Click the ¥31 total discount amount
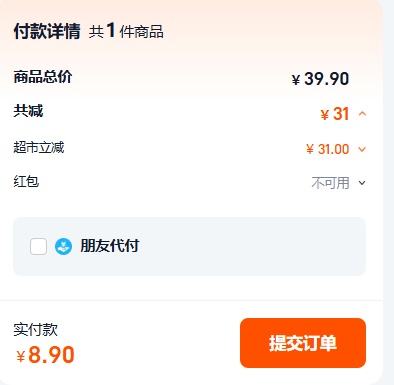 (335, 114)
